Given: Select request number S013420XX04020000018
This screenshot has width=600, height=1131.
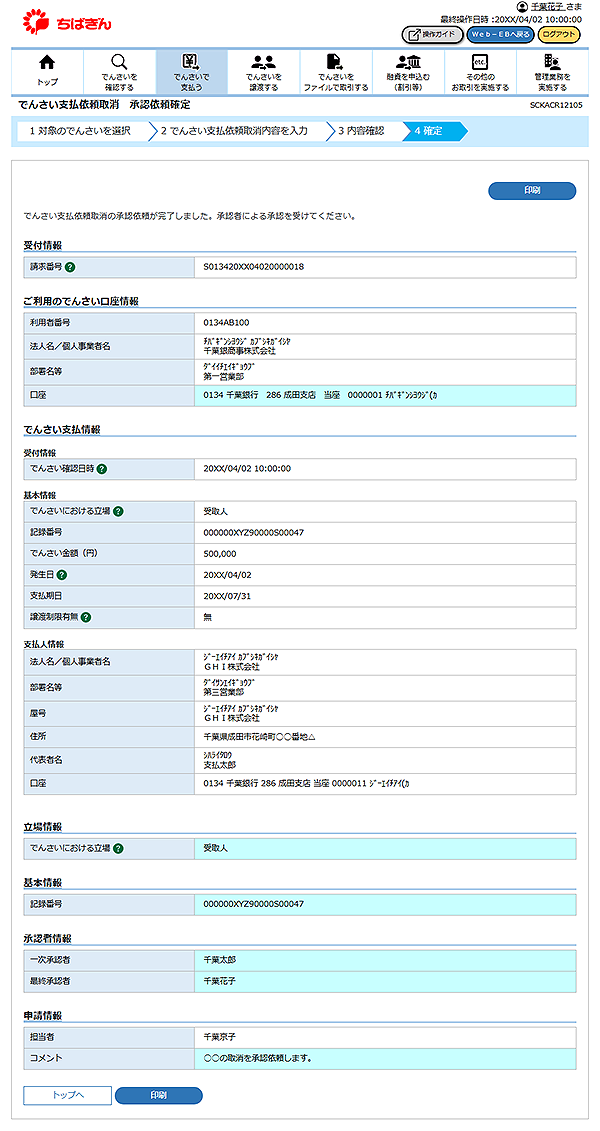Looking at the screenshot, I should (x=253, y=267).
